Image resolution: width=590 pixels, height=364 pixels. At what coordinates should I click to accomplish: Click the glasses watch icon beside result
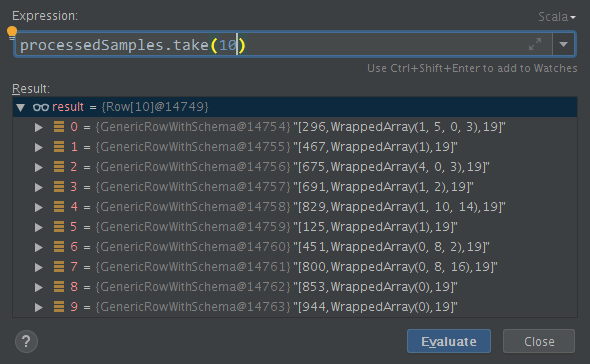click(x=41, y=107)
